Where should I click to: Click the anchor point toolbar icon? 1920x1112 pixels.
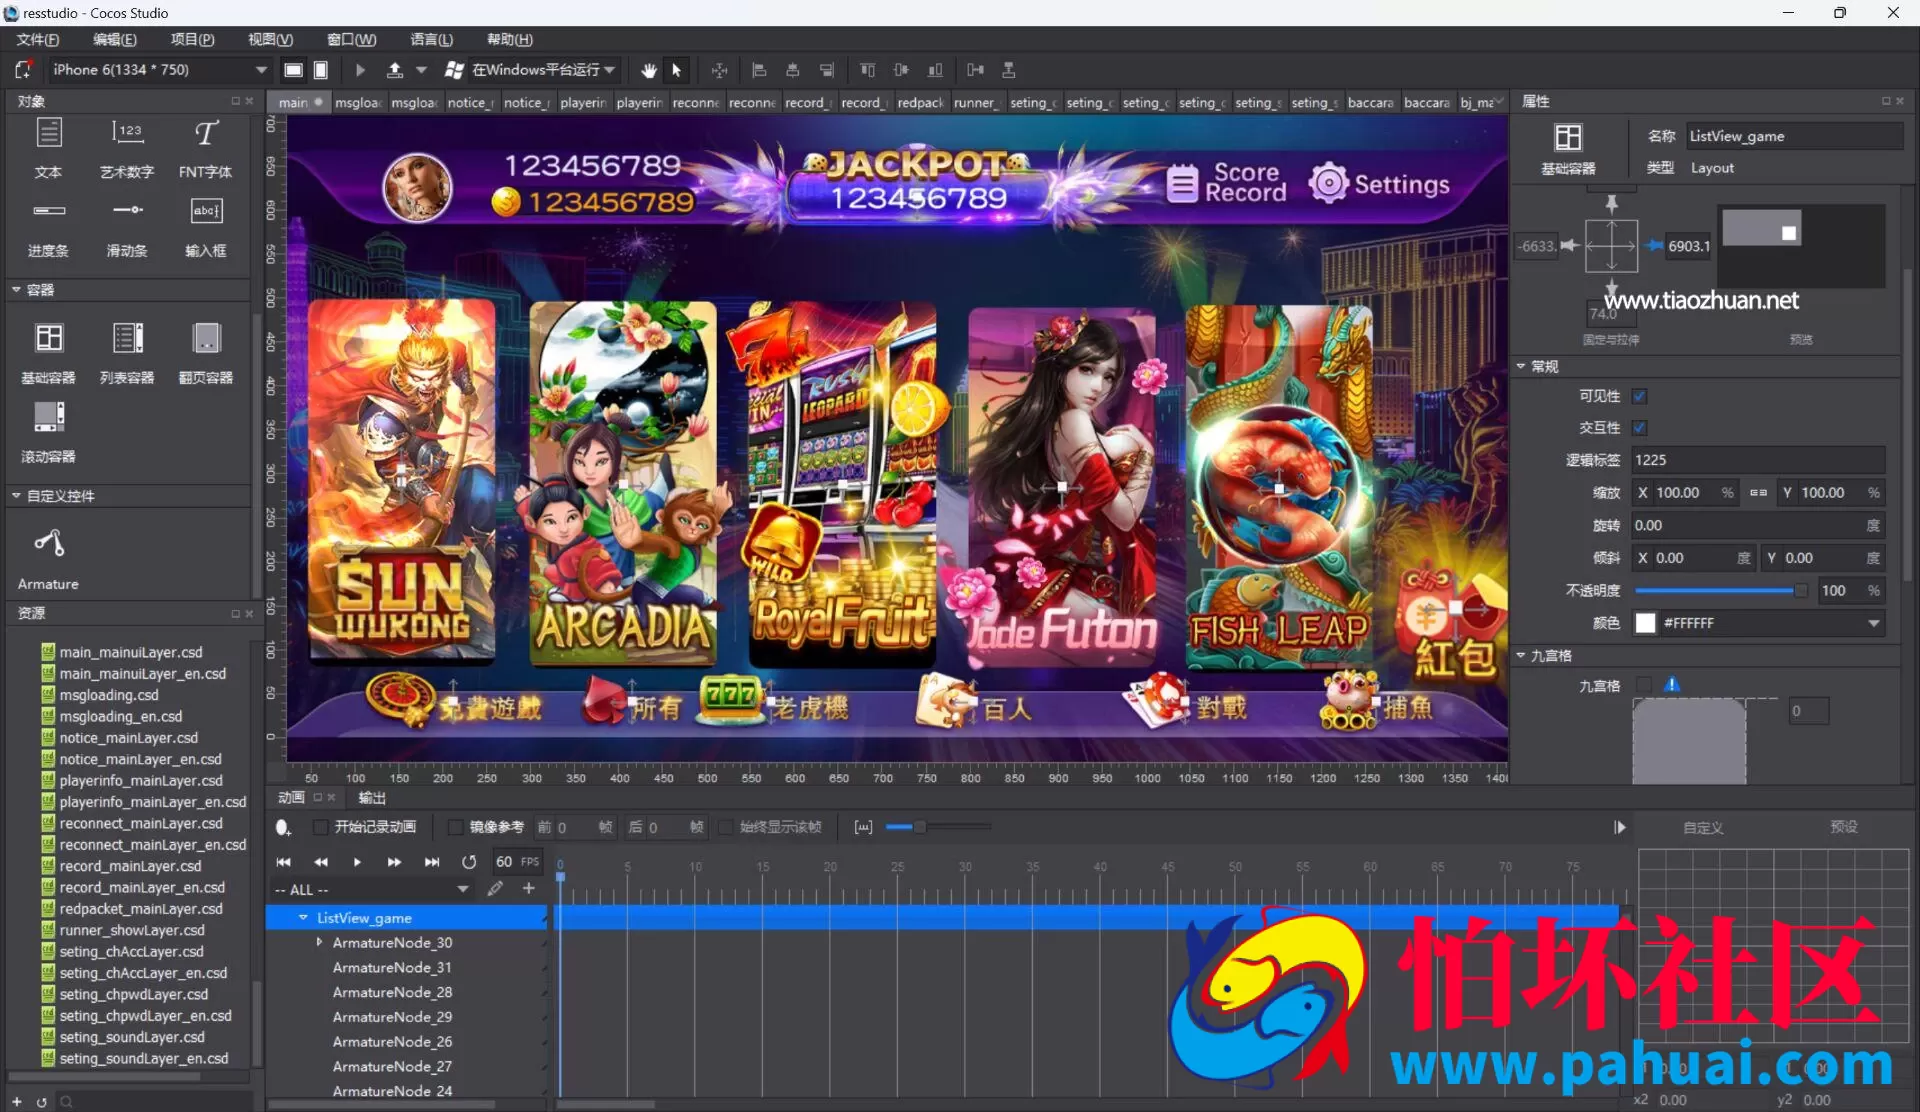[719, 70]
